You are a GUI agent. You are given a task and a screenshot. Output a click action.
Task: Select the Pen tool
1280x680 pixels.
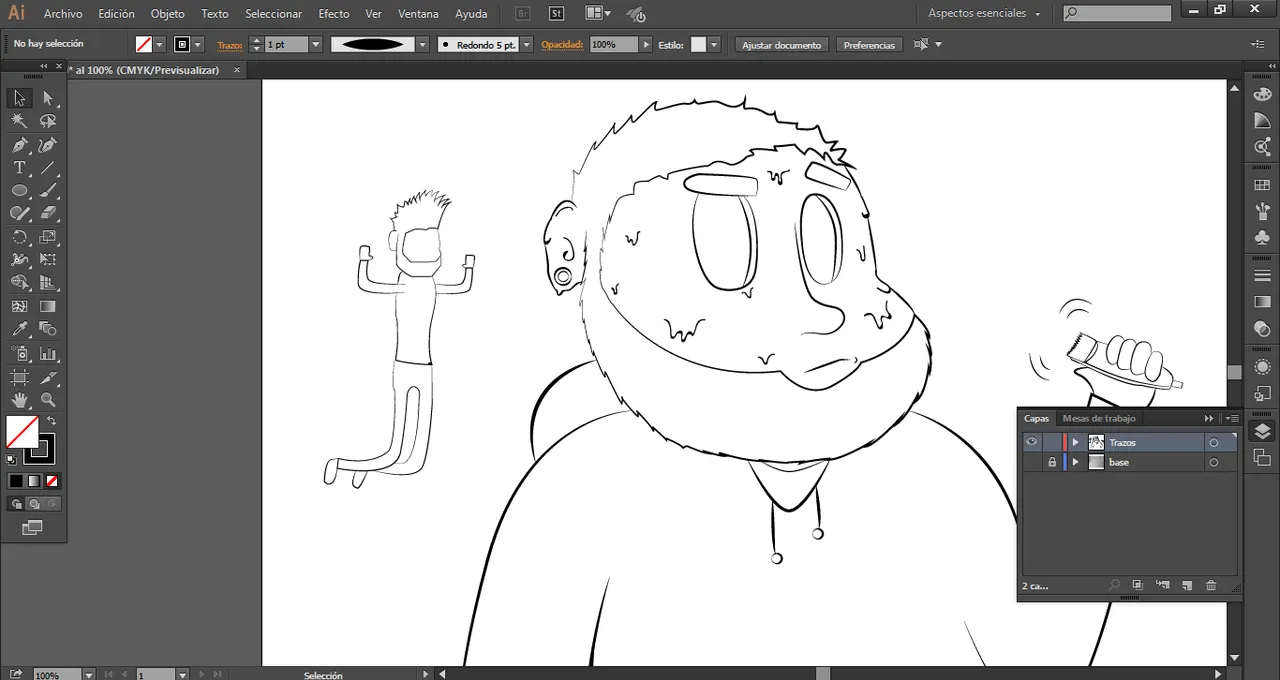[x=19, y=145]
